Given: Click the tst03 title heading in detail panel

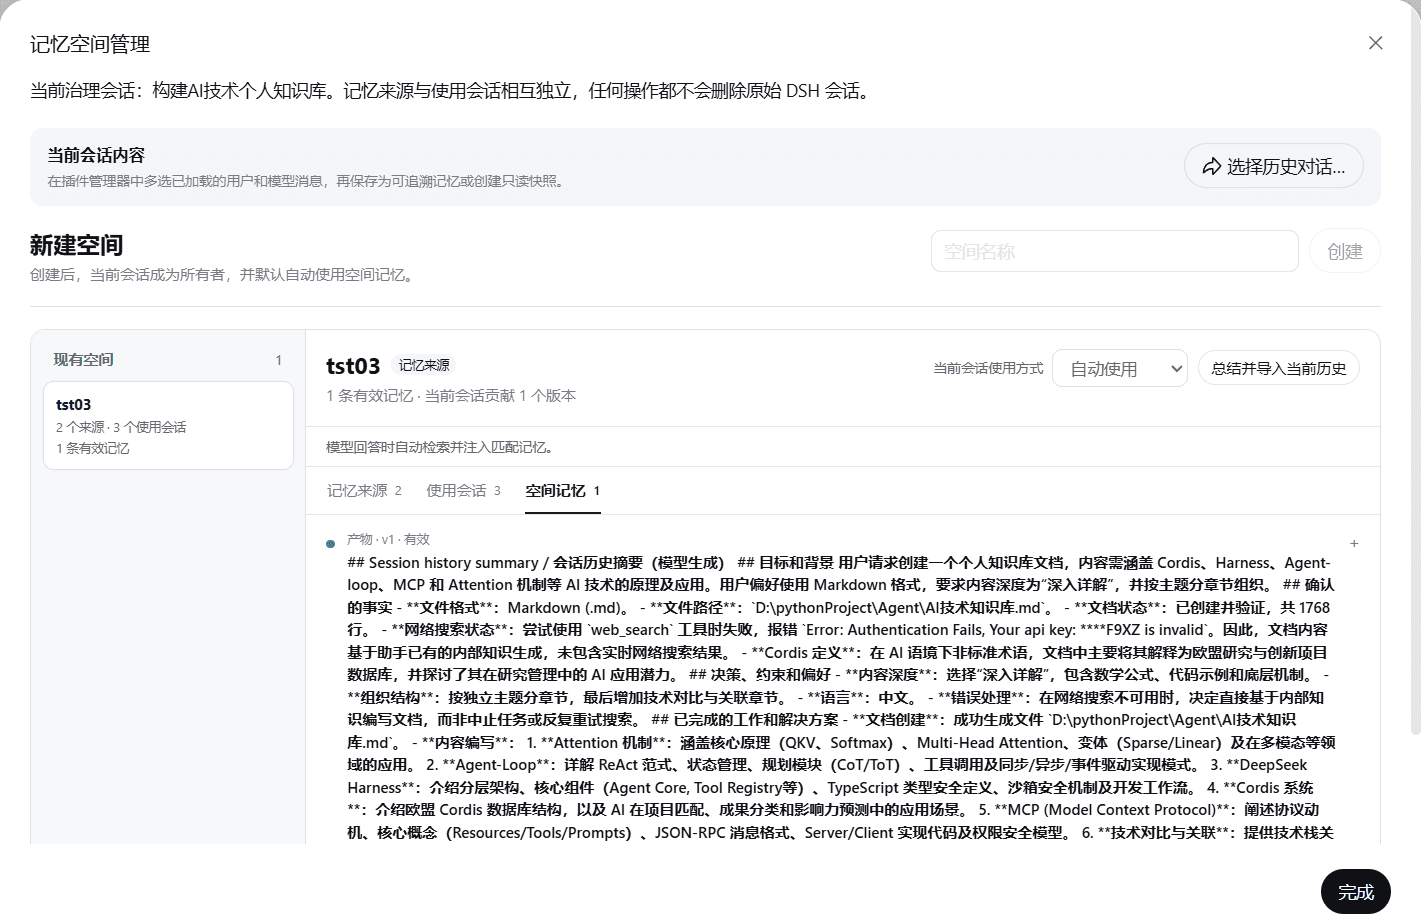Looking at the screenshot, I should [353, 366].
